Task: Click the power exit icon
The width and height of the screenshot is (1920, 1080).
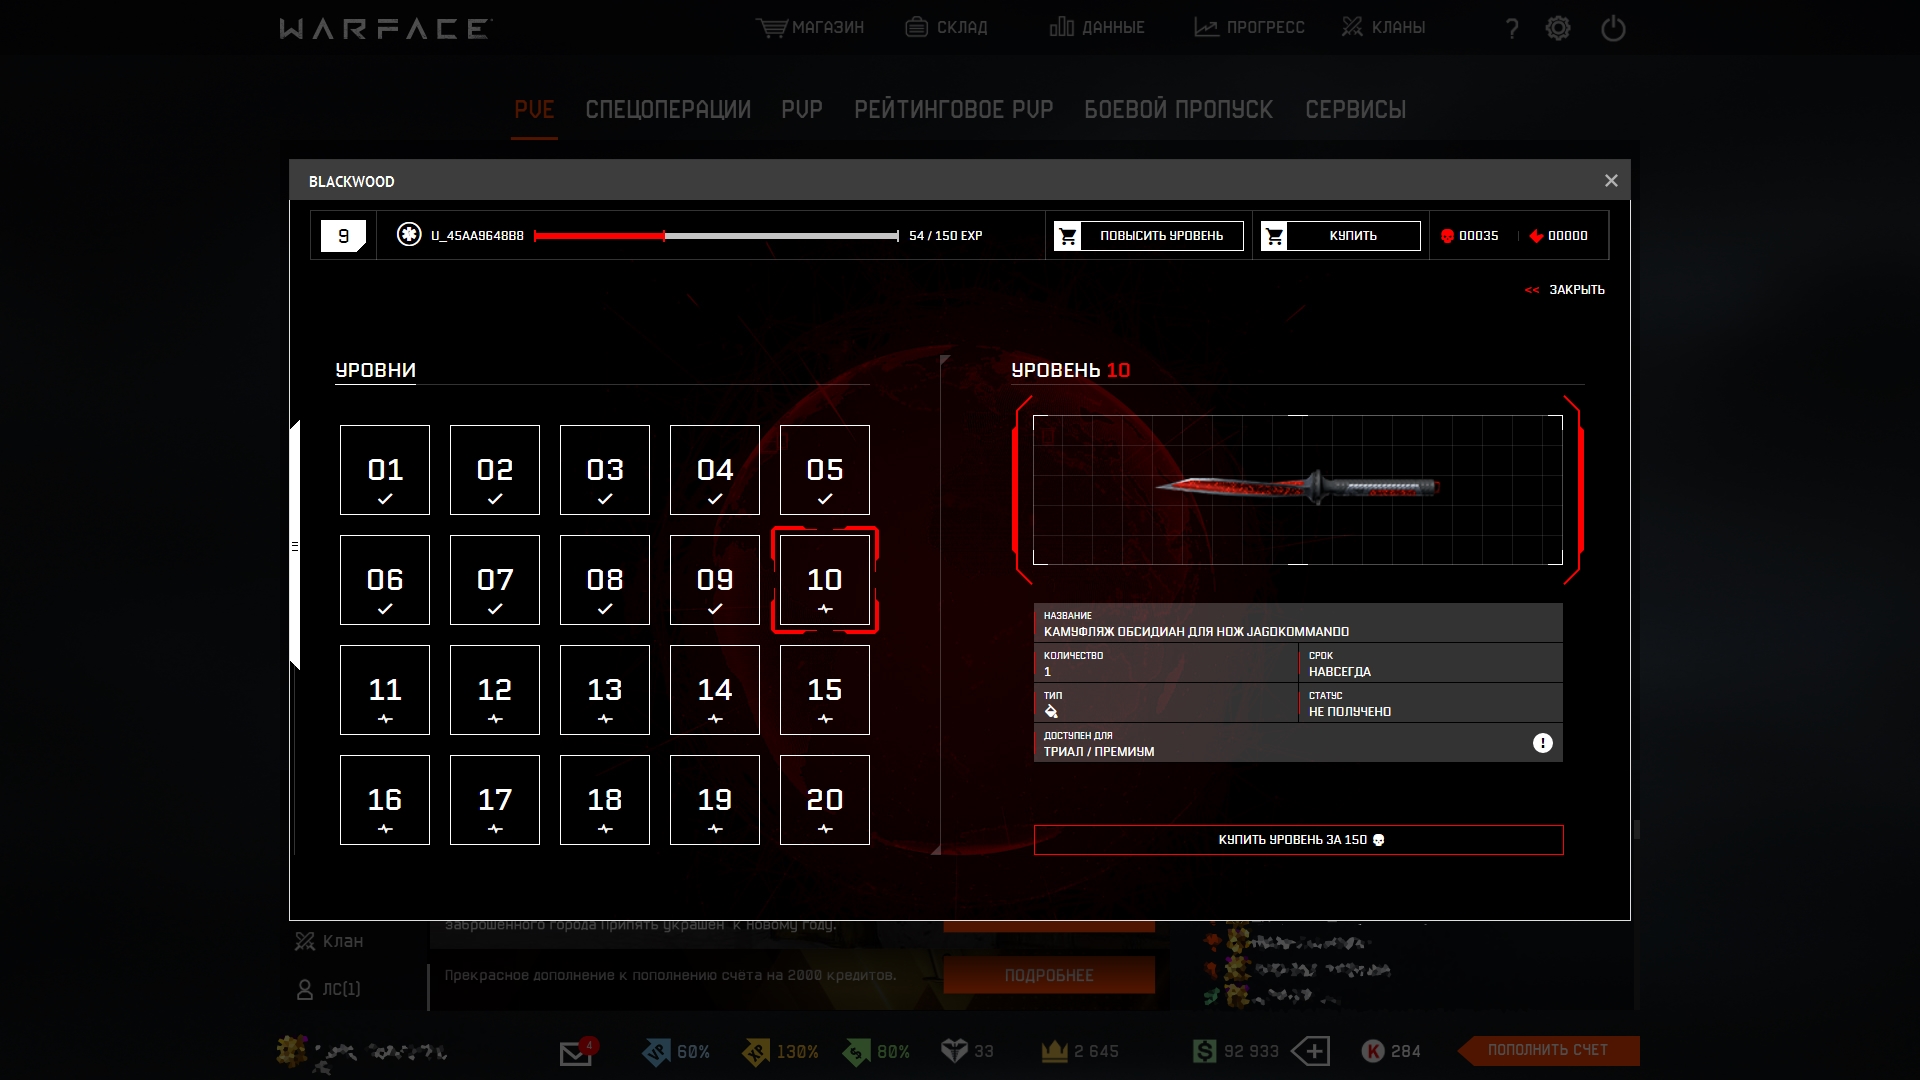Action: tap(1613, 28)
